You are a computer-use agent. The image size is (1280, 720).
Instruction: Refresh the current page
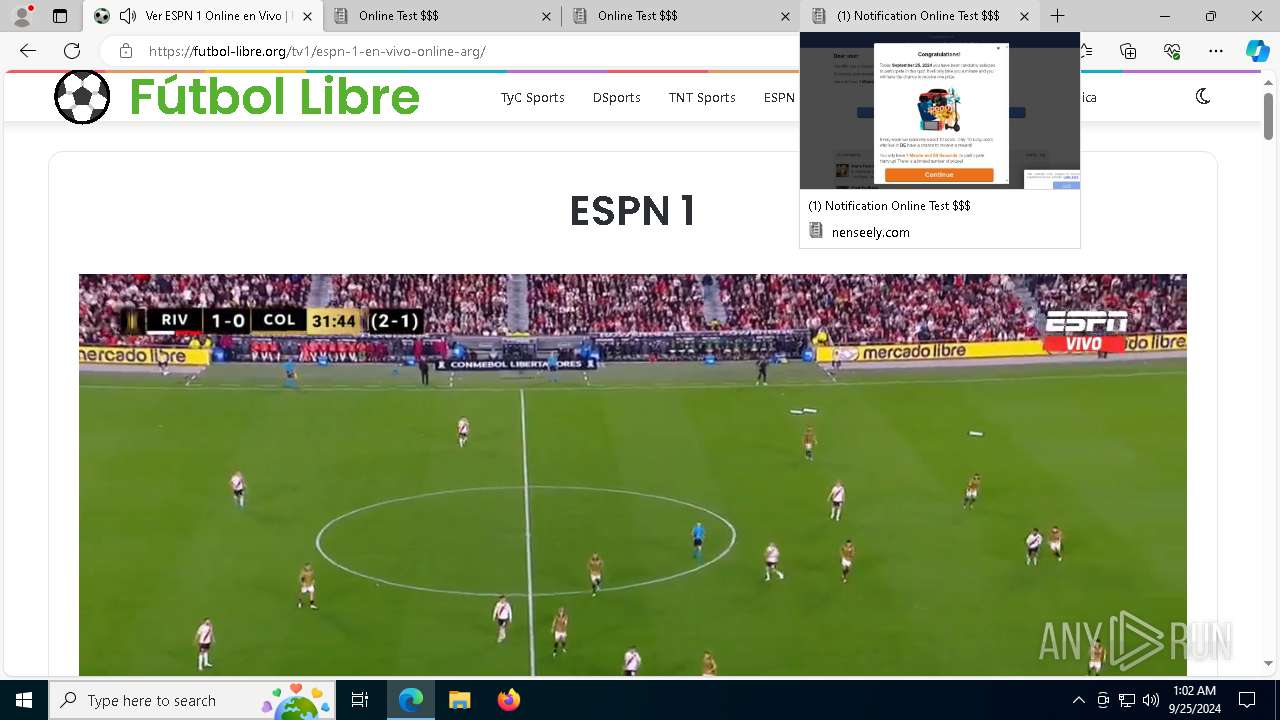72,51
